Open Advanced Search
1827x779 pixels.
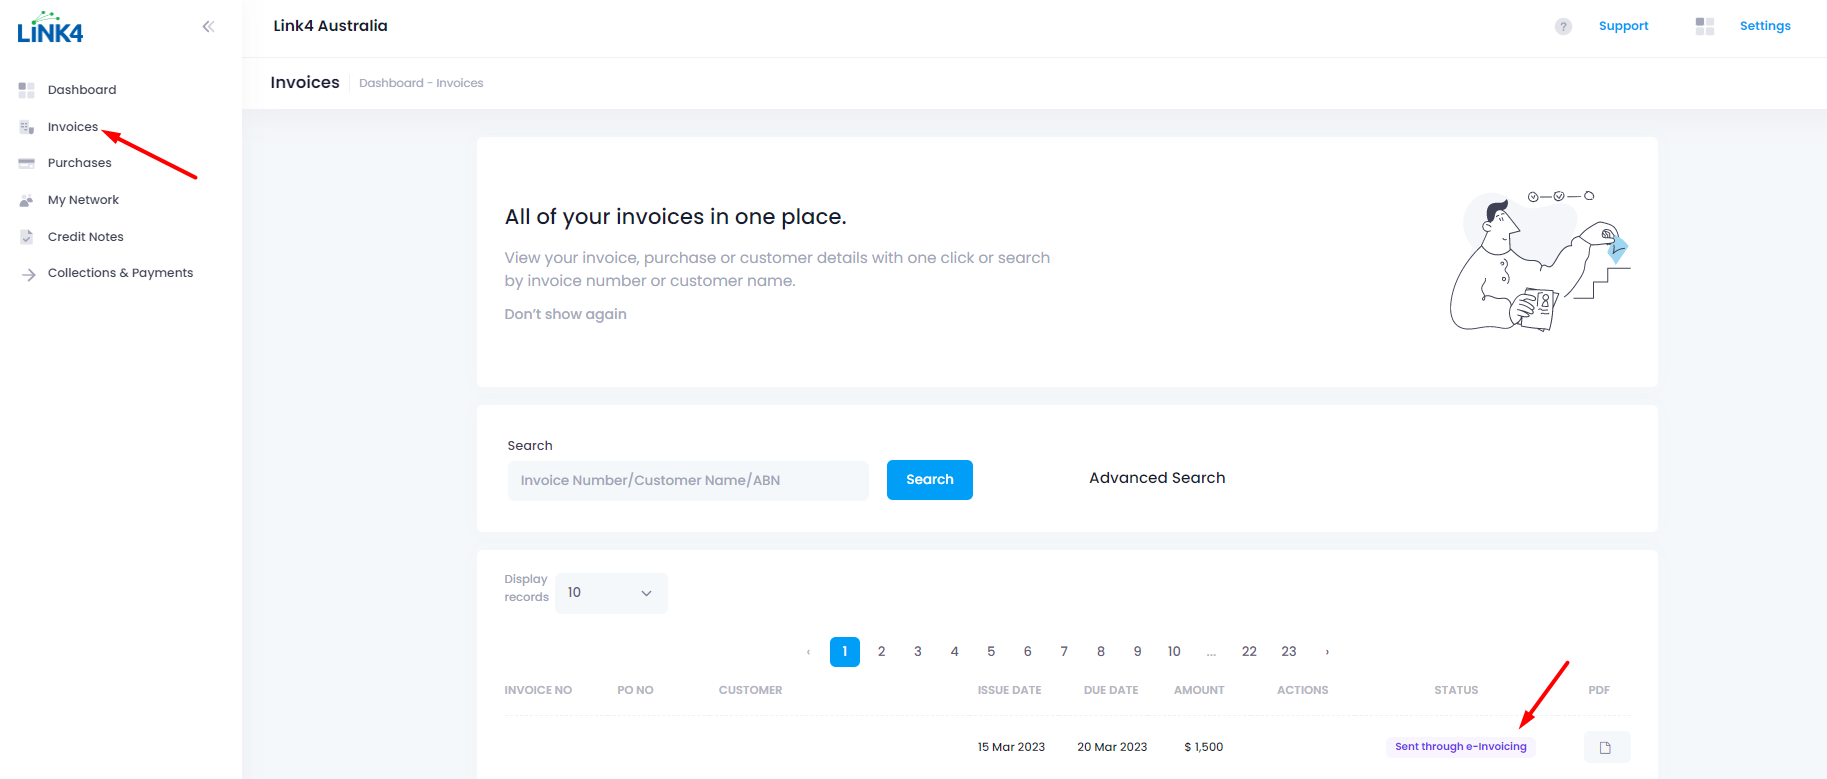pos(1157,478)
